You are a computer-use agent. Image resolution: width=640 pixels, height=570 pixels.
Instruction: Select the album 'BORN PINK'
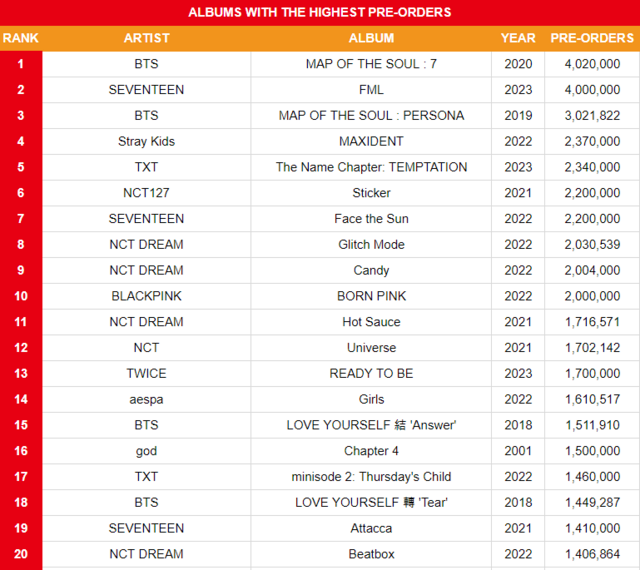371,296
